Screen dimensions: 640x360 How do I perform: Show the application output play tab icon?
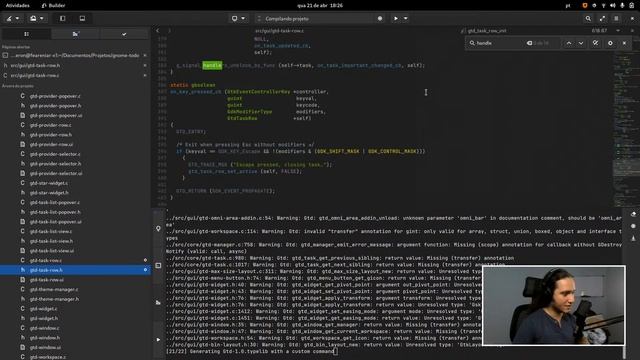click(158, 340)
